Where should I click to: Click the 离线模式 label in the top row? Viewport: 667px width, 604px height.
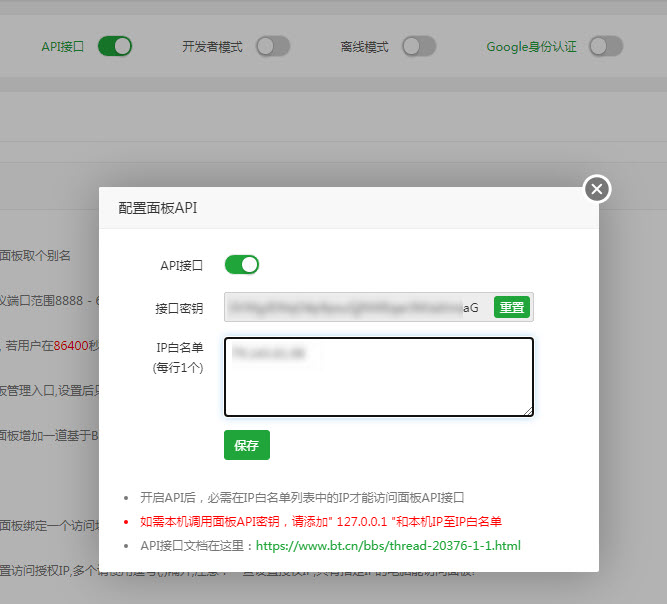pos(364,46)
